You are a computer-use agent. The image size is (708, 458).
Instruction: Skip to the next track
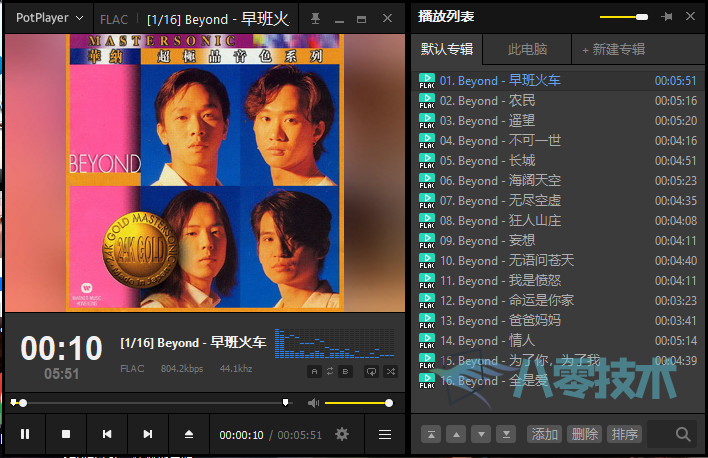(148, 434)
